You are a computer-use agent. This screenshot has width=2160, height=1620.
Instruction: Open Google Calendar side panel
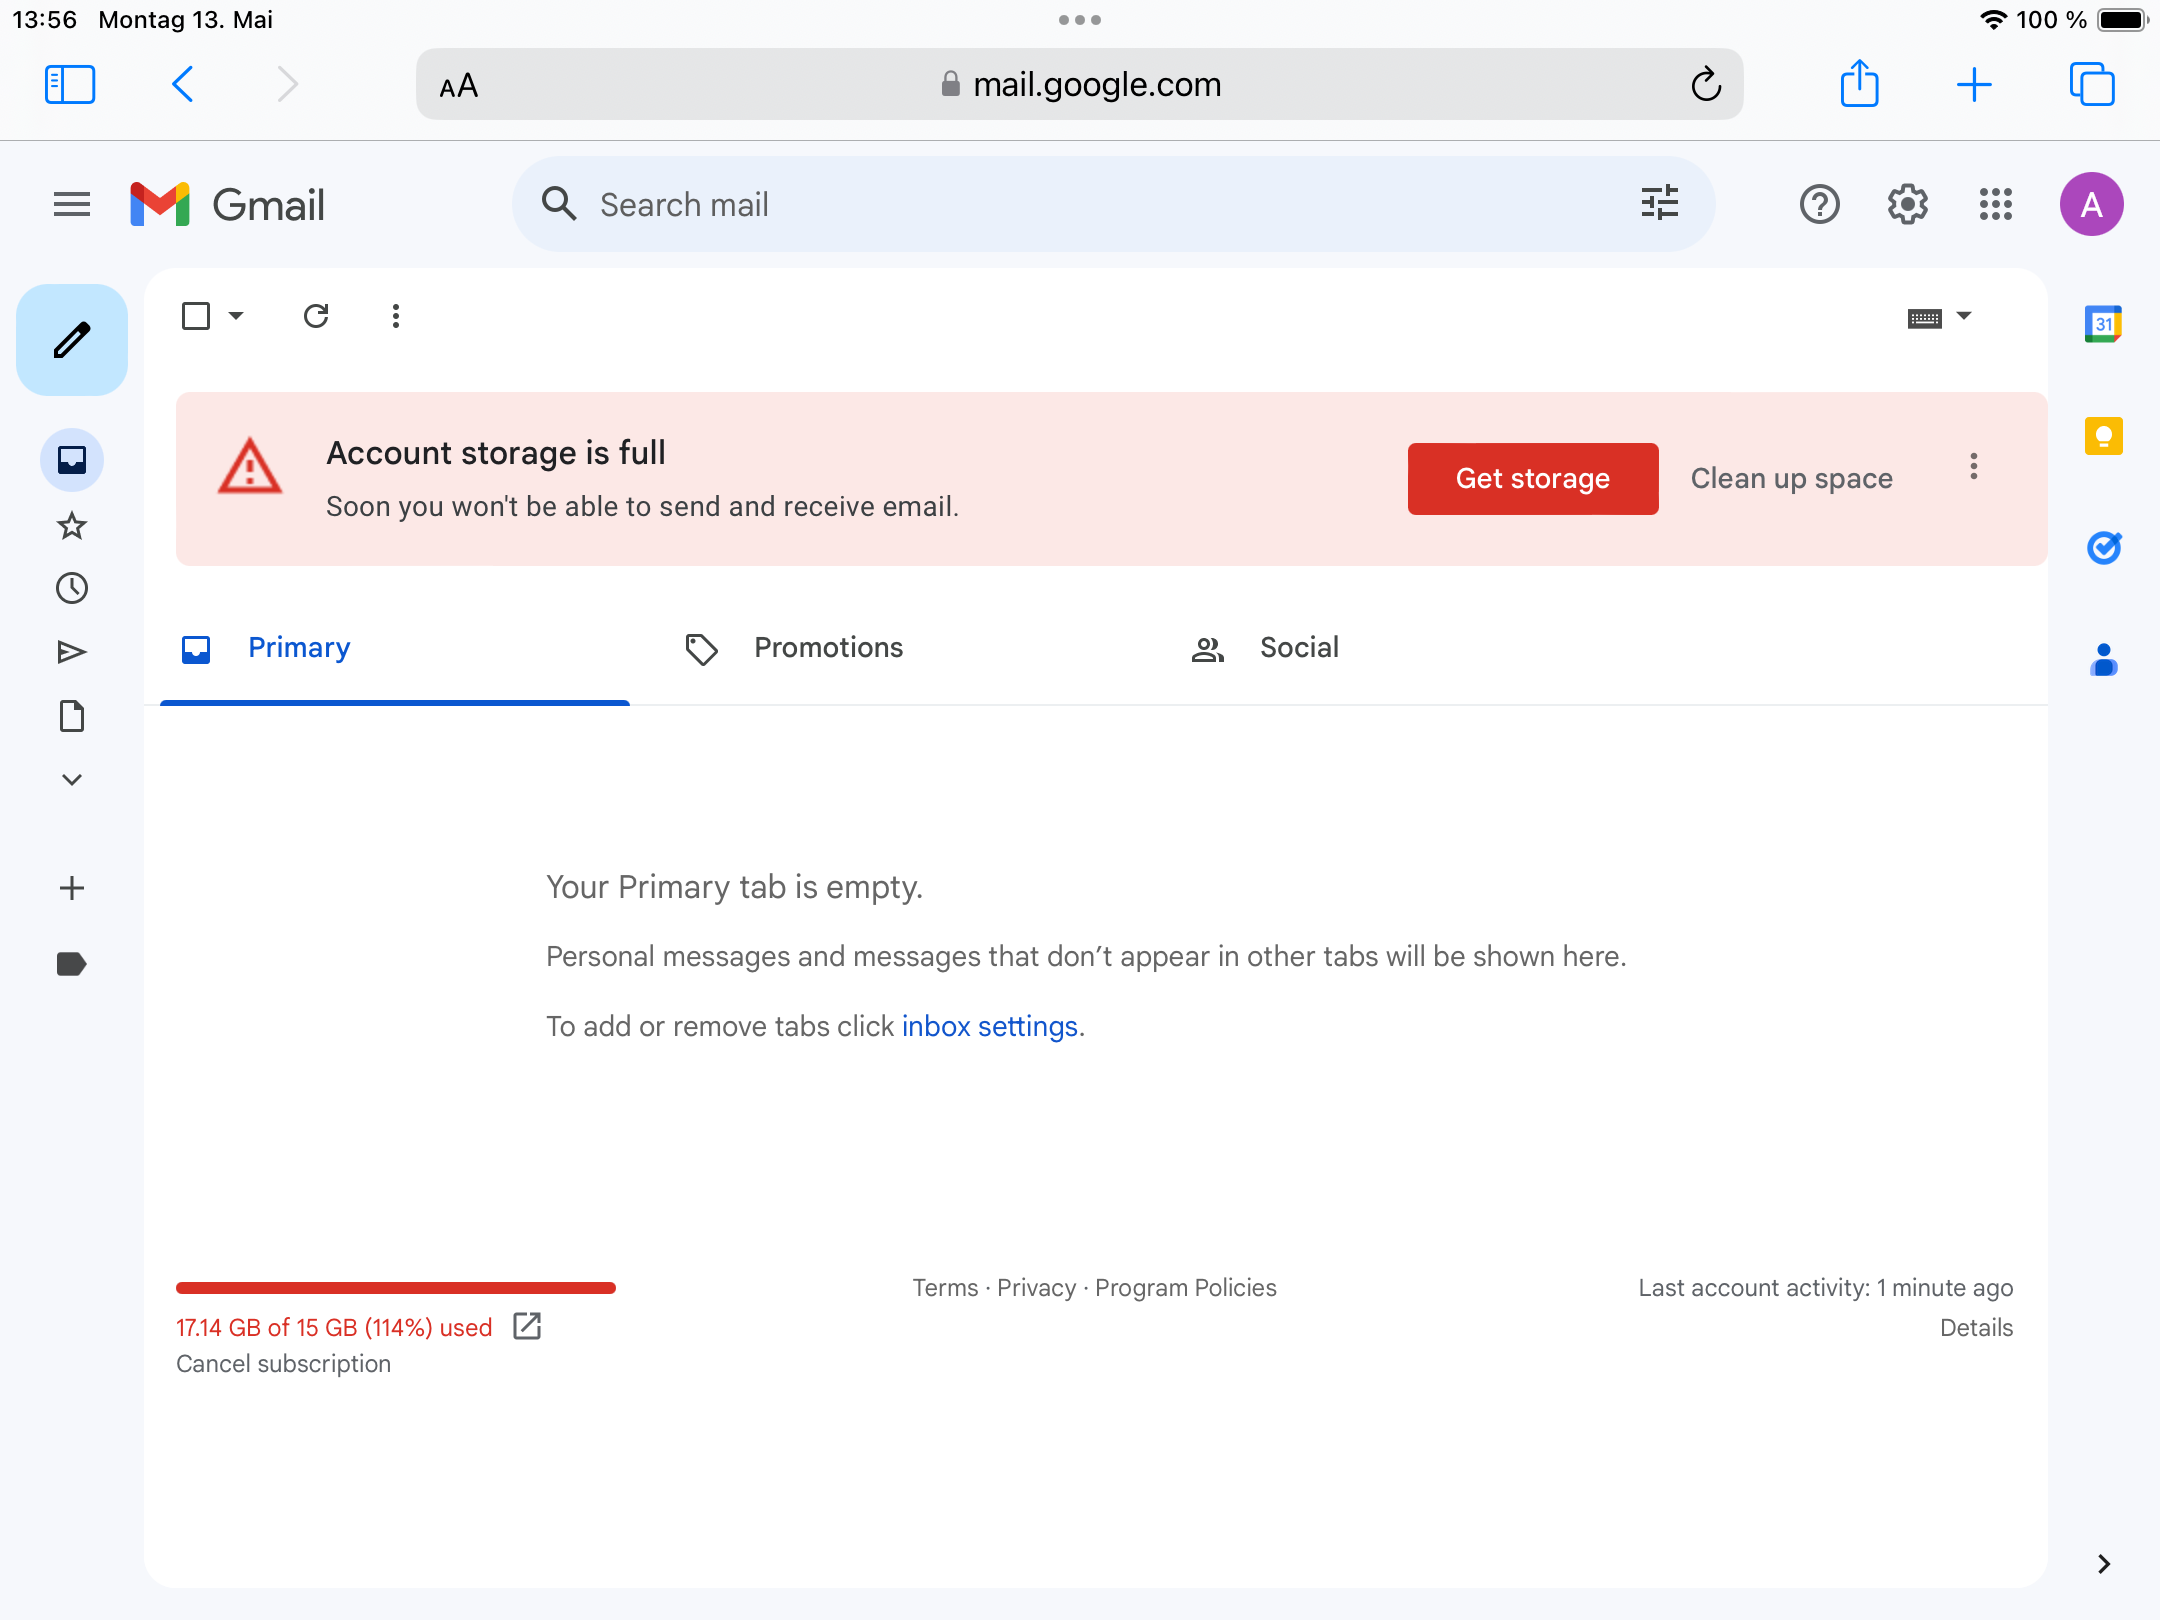click(x=2104, y=324)
